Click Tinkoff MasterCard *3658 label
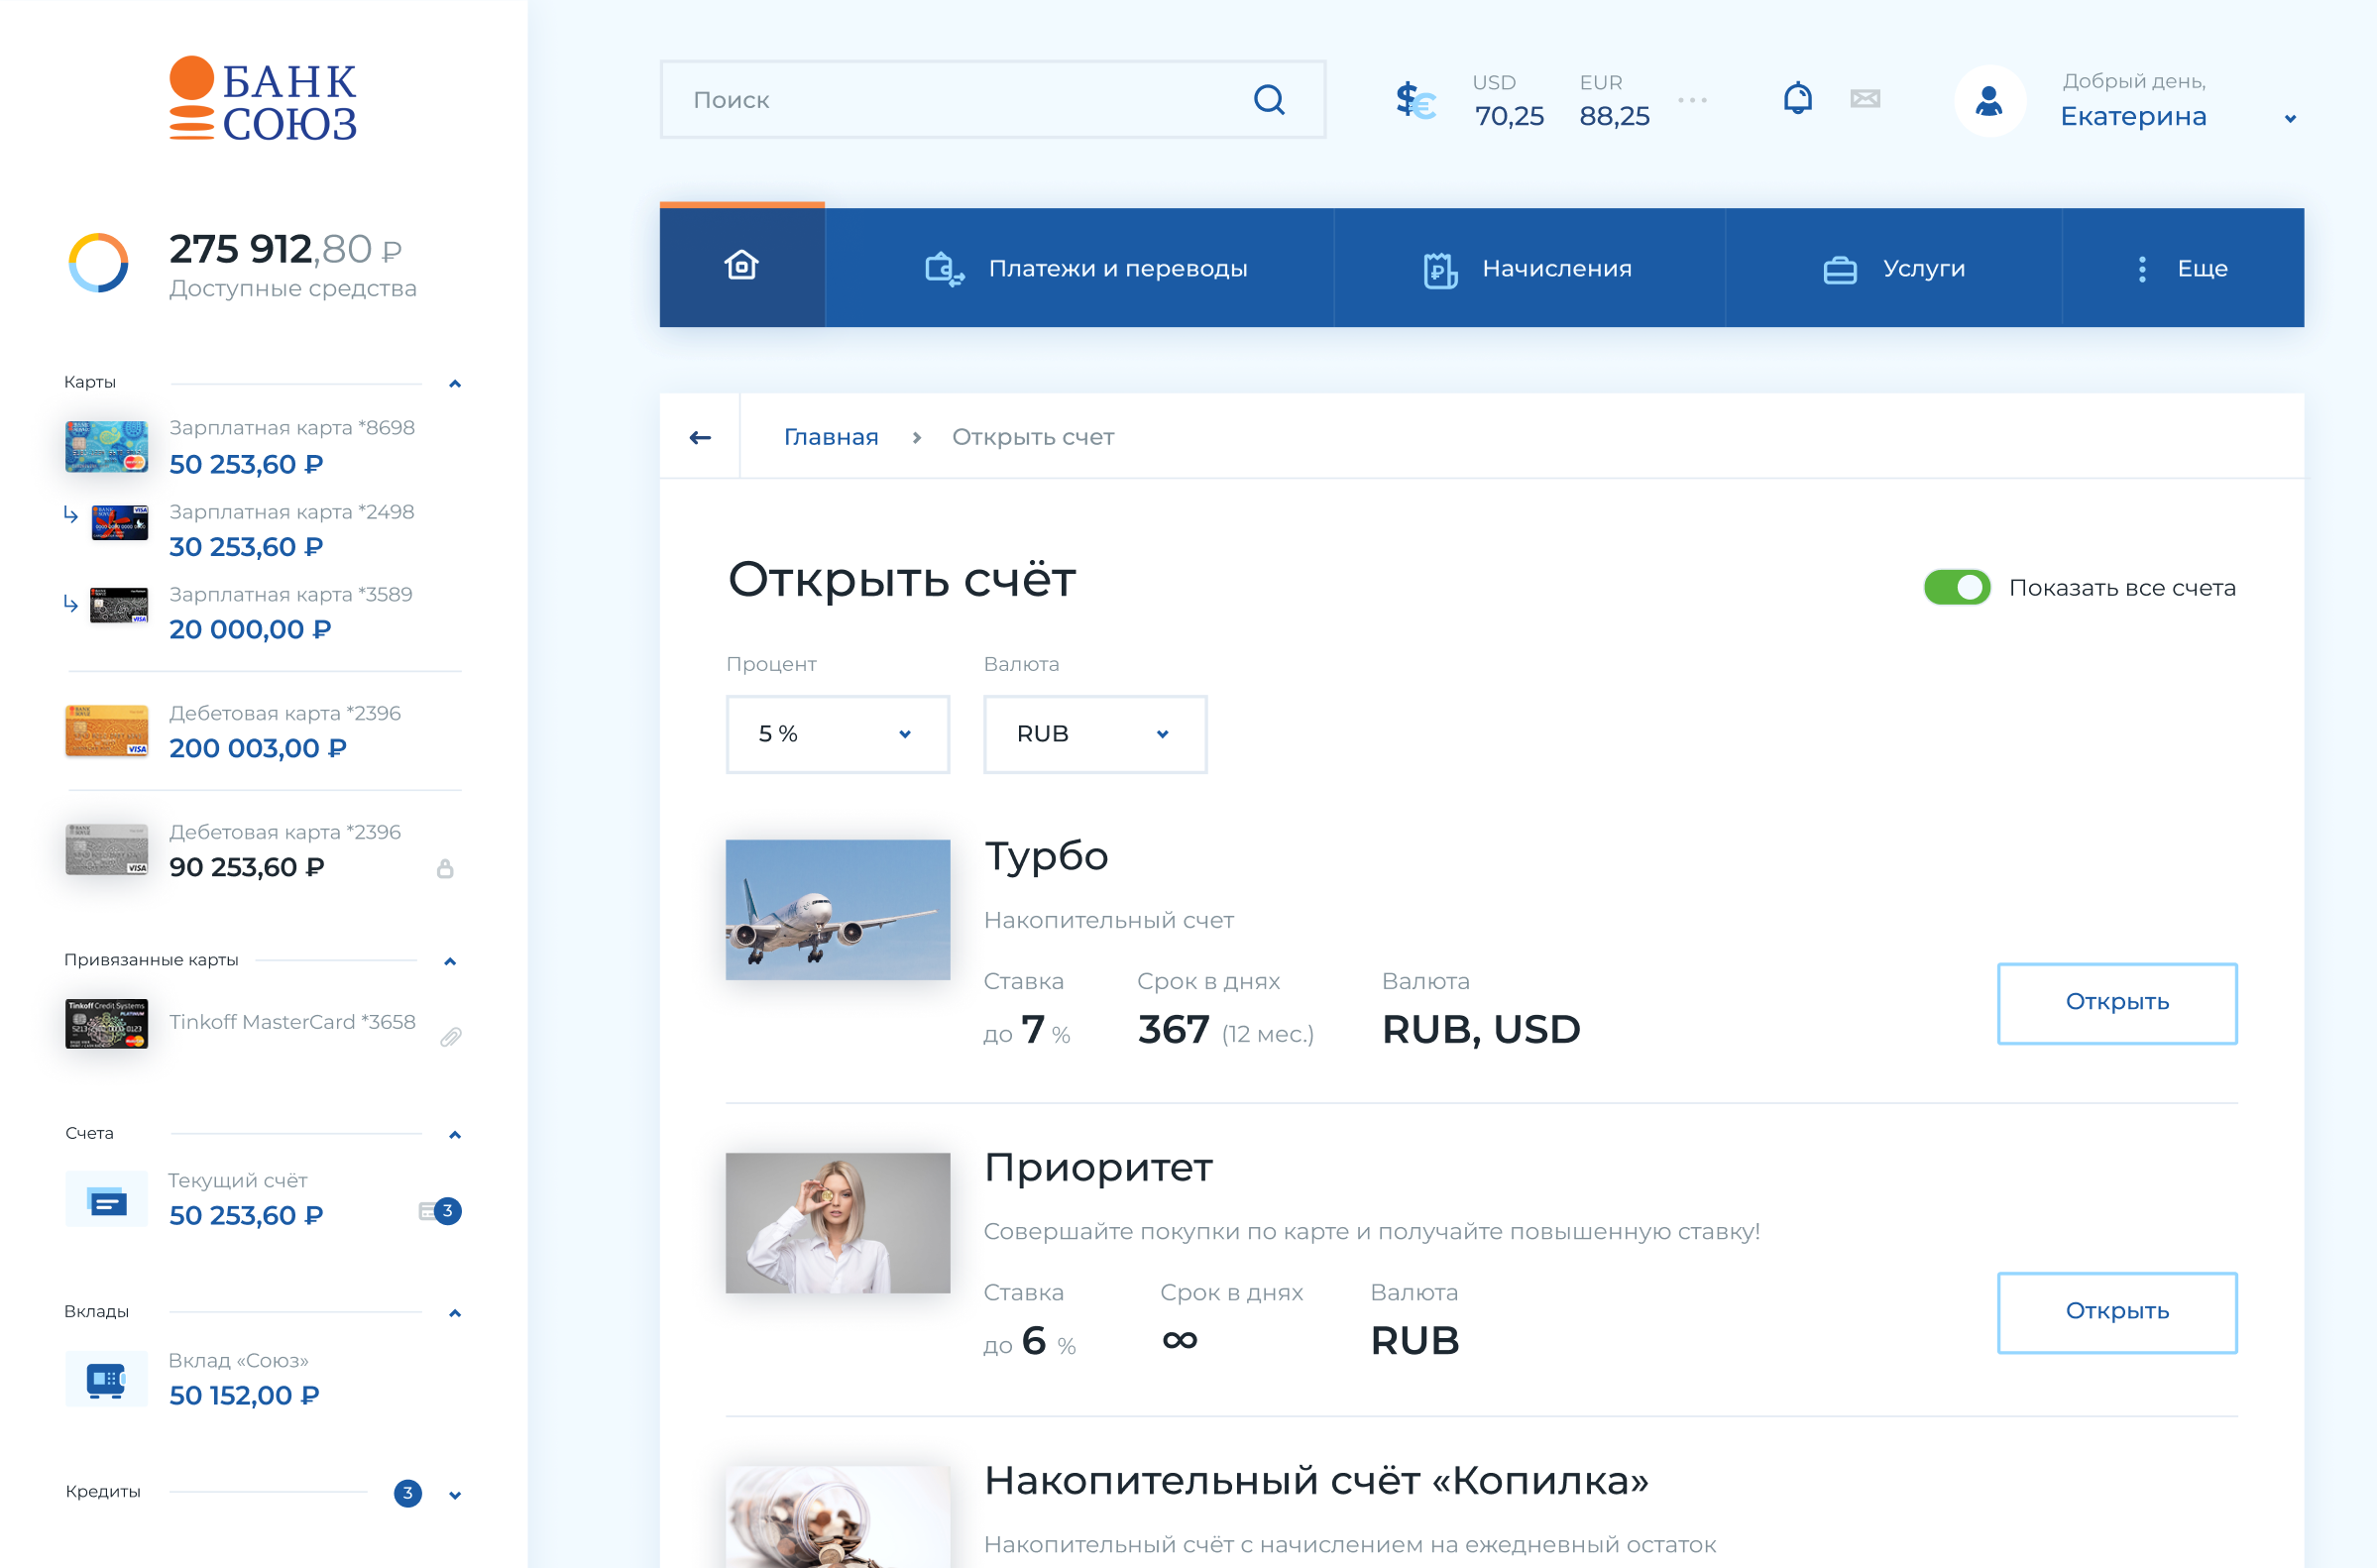Viewport: 2377px width, 1568px height. (x=292, y=1022)
